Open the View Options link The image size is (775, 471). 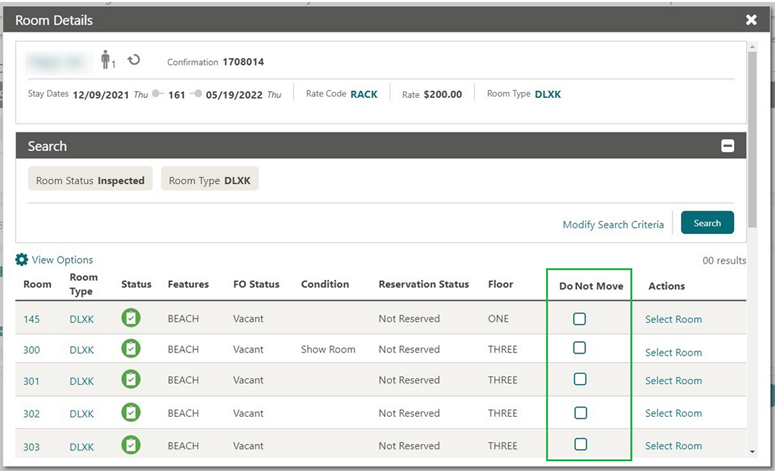point(62,260)
